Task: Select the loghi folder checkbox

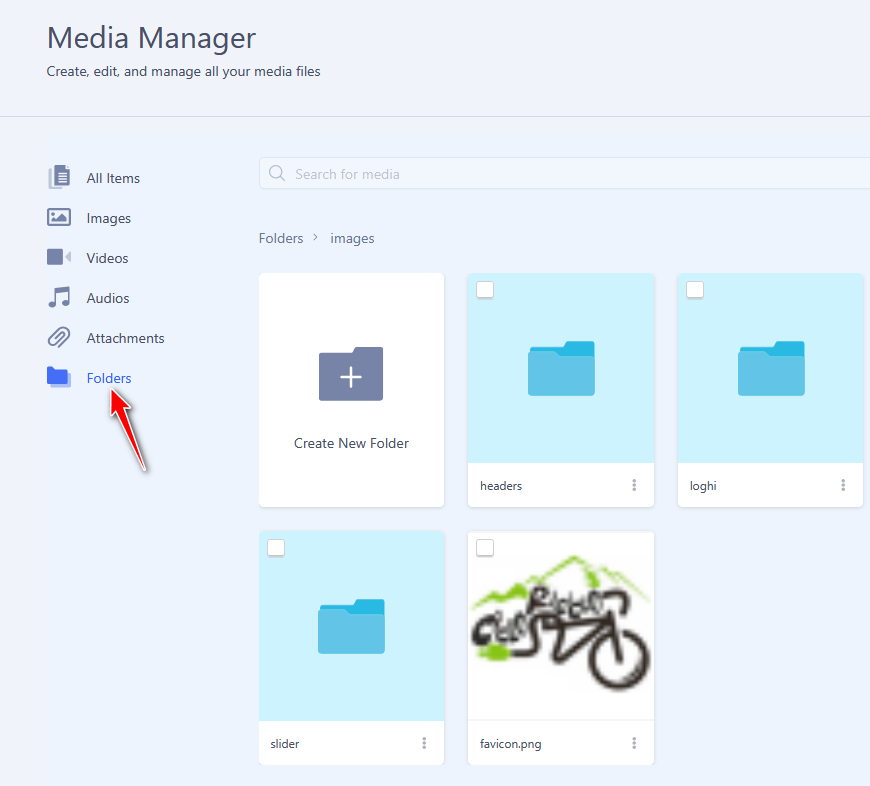Action: click(x=695, y=290)
